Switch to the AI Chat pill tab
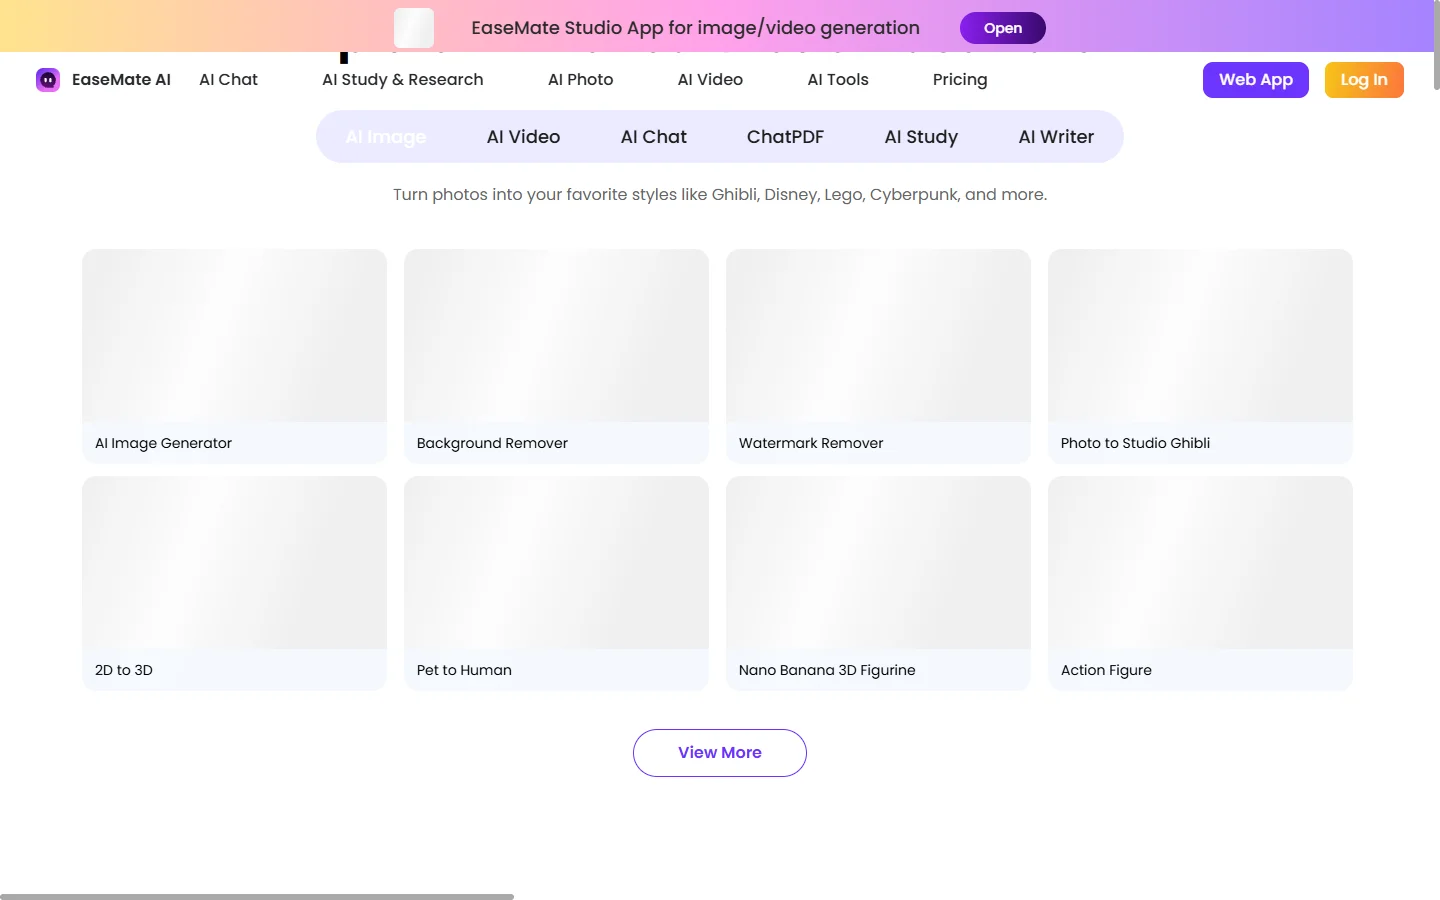 coord(653,136)
